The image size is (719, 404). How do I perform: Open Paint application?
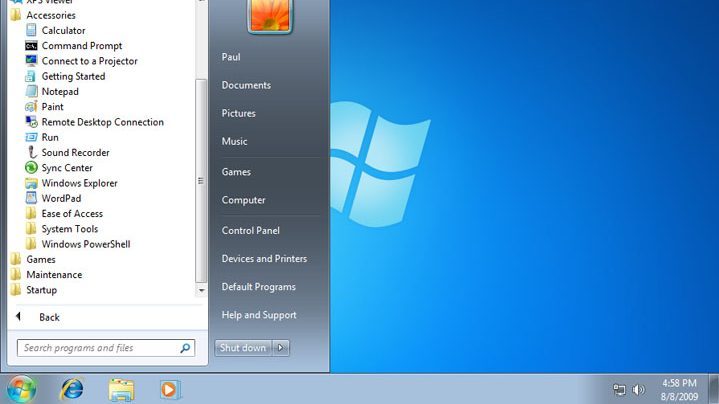coord(52,107)
